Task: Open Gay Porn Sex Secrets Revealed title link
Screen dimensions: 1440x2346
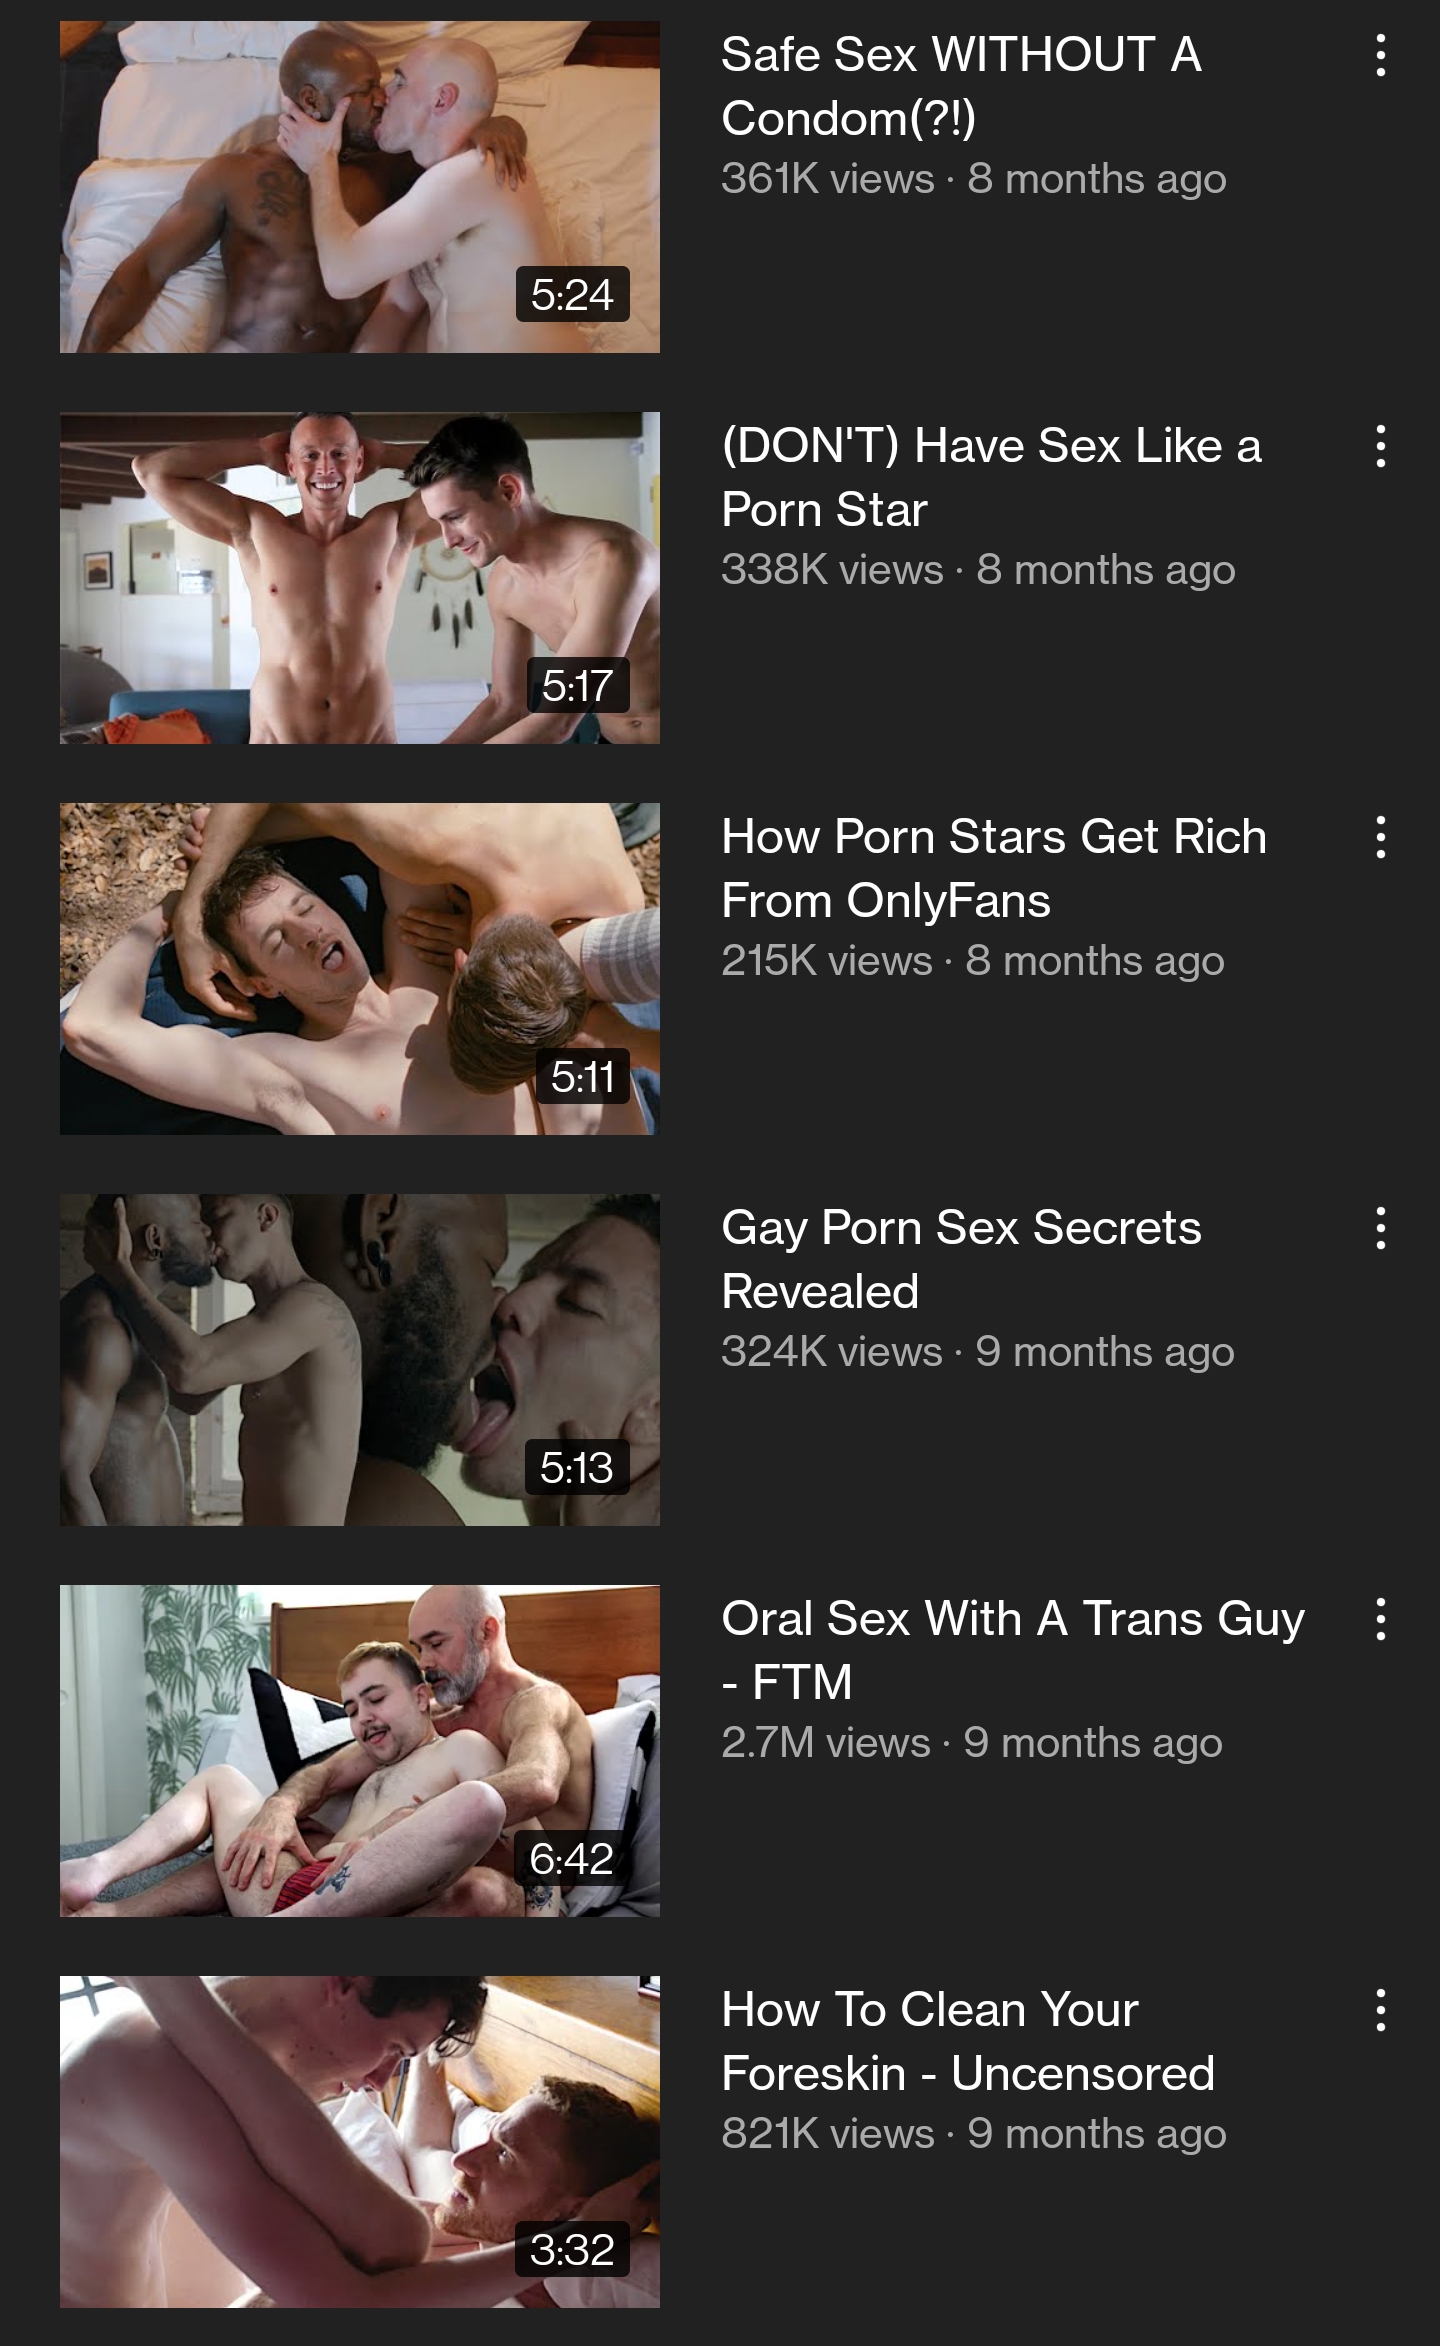Action: pyautogui.click(x=961, y=1259)
